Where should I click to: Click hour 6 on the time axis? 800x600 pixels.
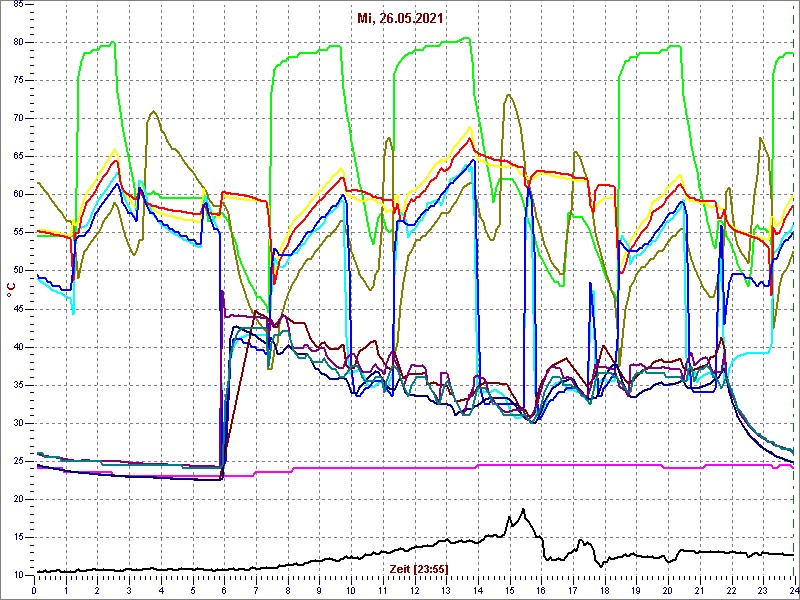224,590
